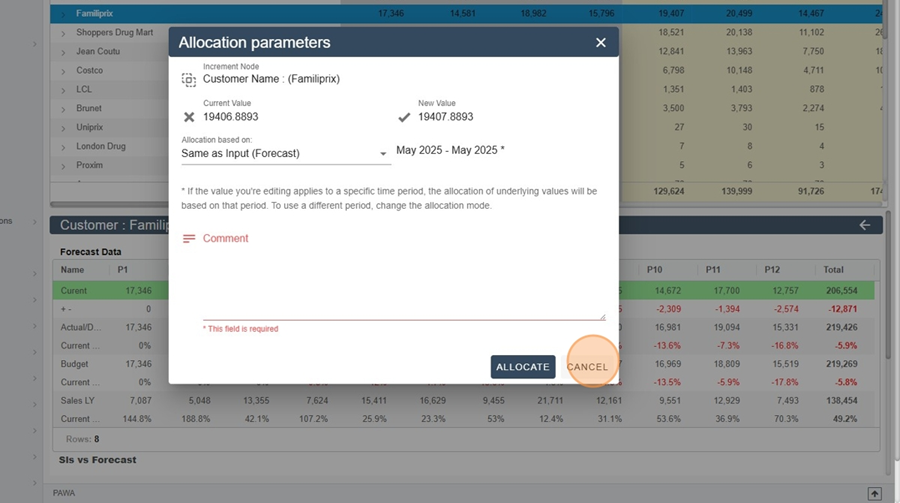Screen dimensions: 900x503
Task: Click the May 2025 - May 2025 period text
Action: click(450, 150)
